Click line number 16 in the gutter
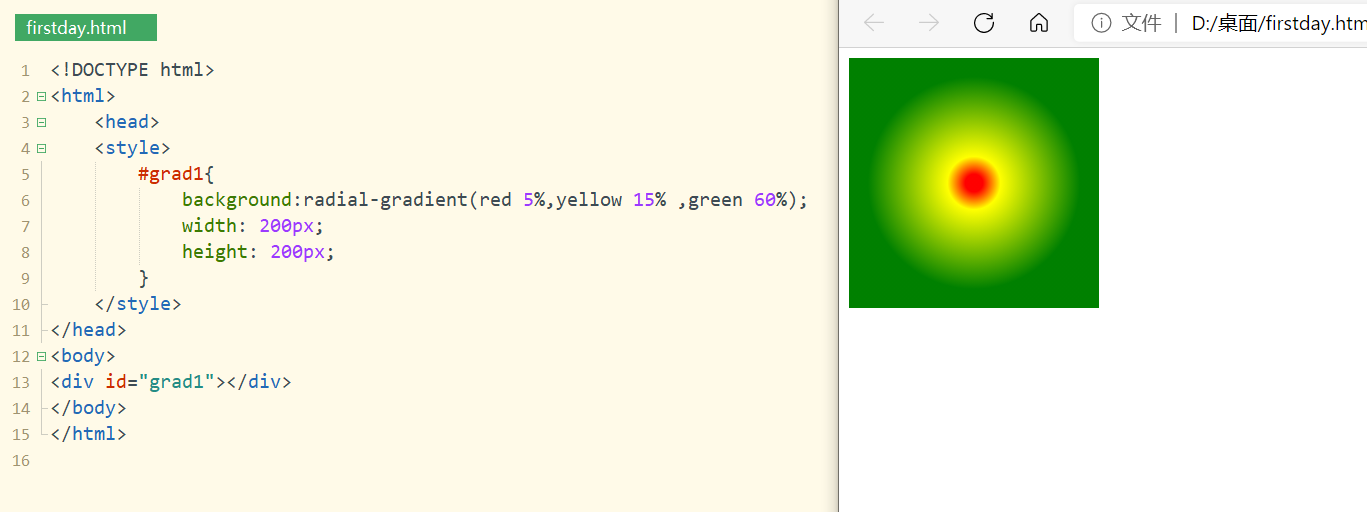The width and height of the screenshot is (1367, 512). coord(20,461)
